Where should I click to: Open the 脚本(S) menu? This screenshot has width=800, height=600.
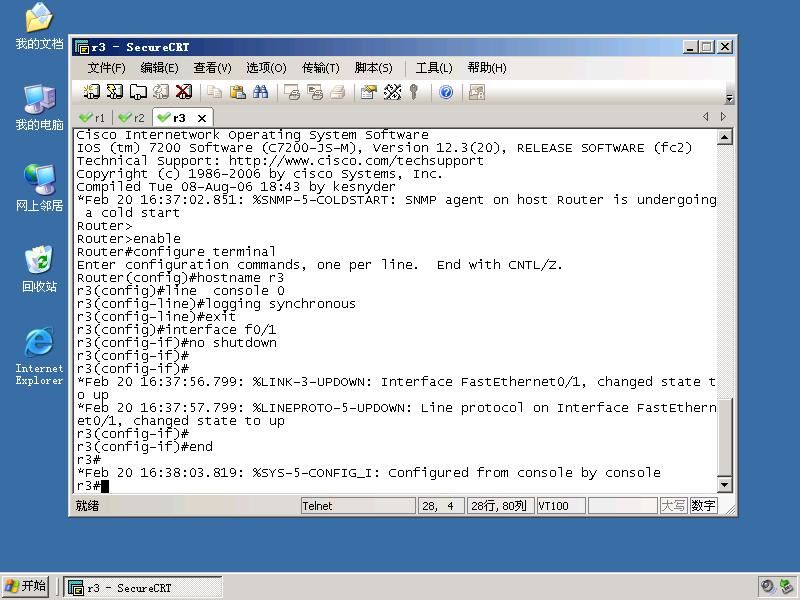pos(373,68)
